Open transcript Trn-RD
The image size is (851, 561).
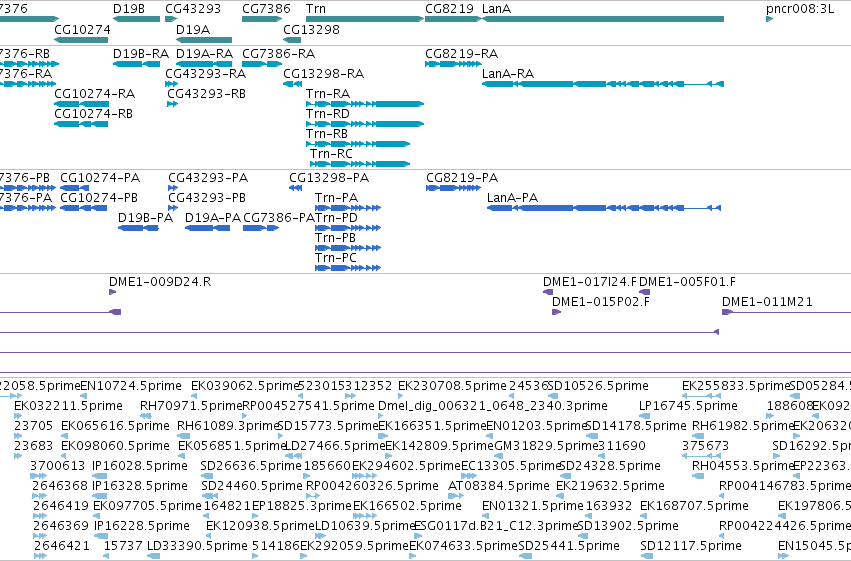[328, 114]
